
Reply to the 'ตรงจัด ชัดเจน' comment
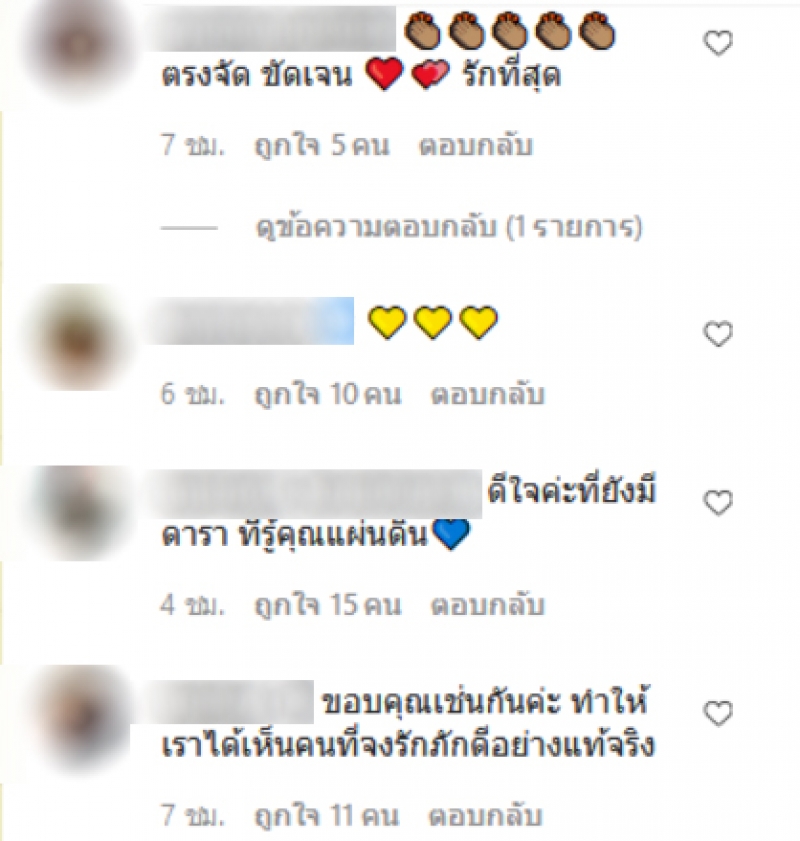[x=476, y=145]
